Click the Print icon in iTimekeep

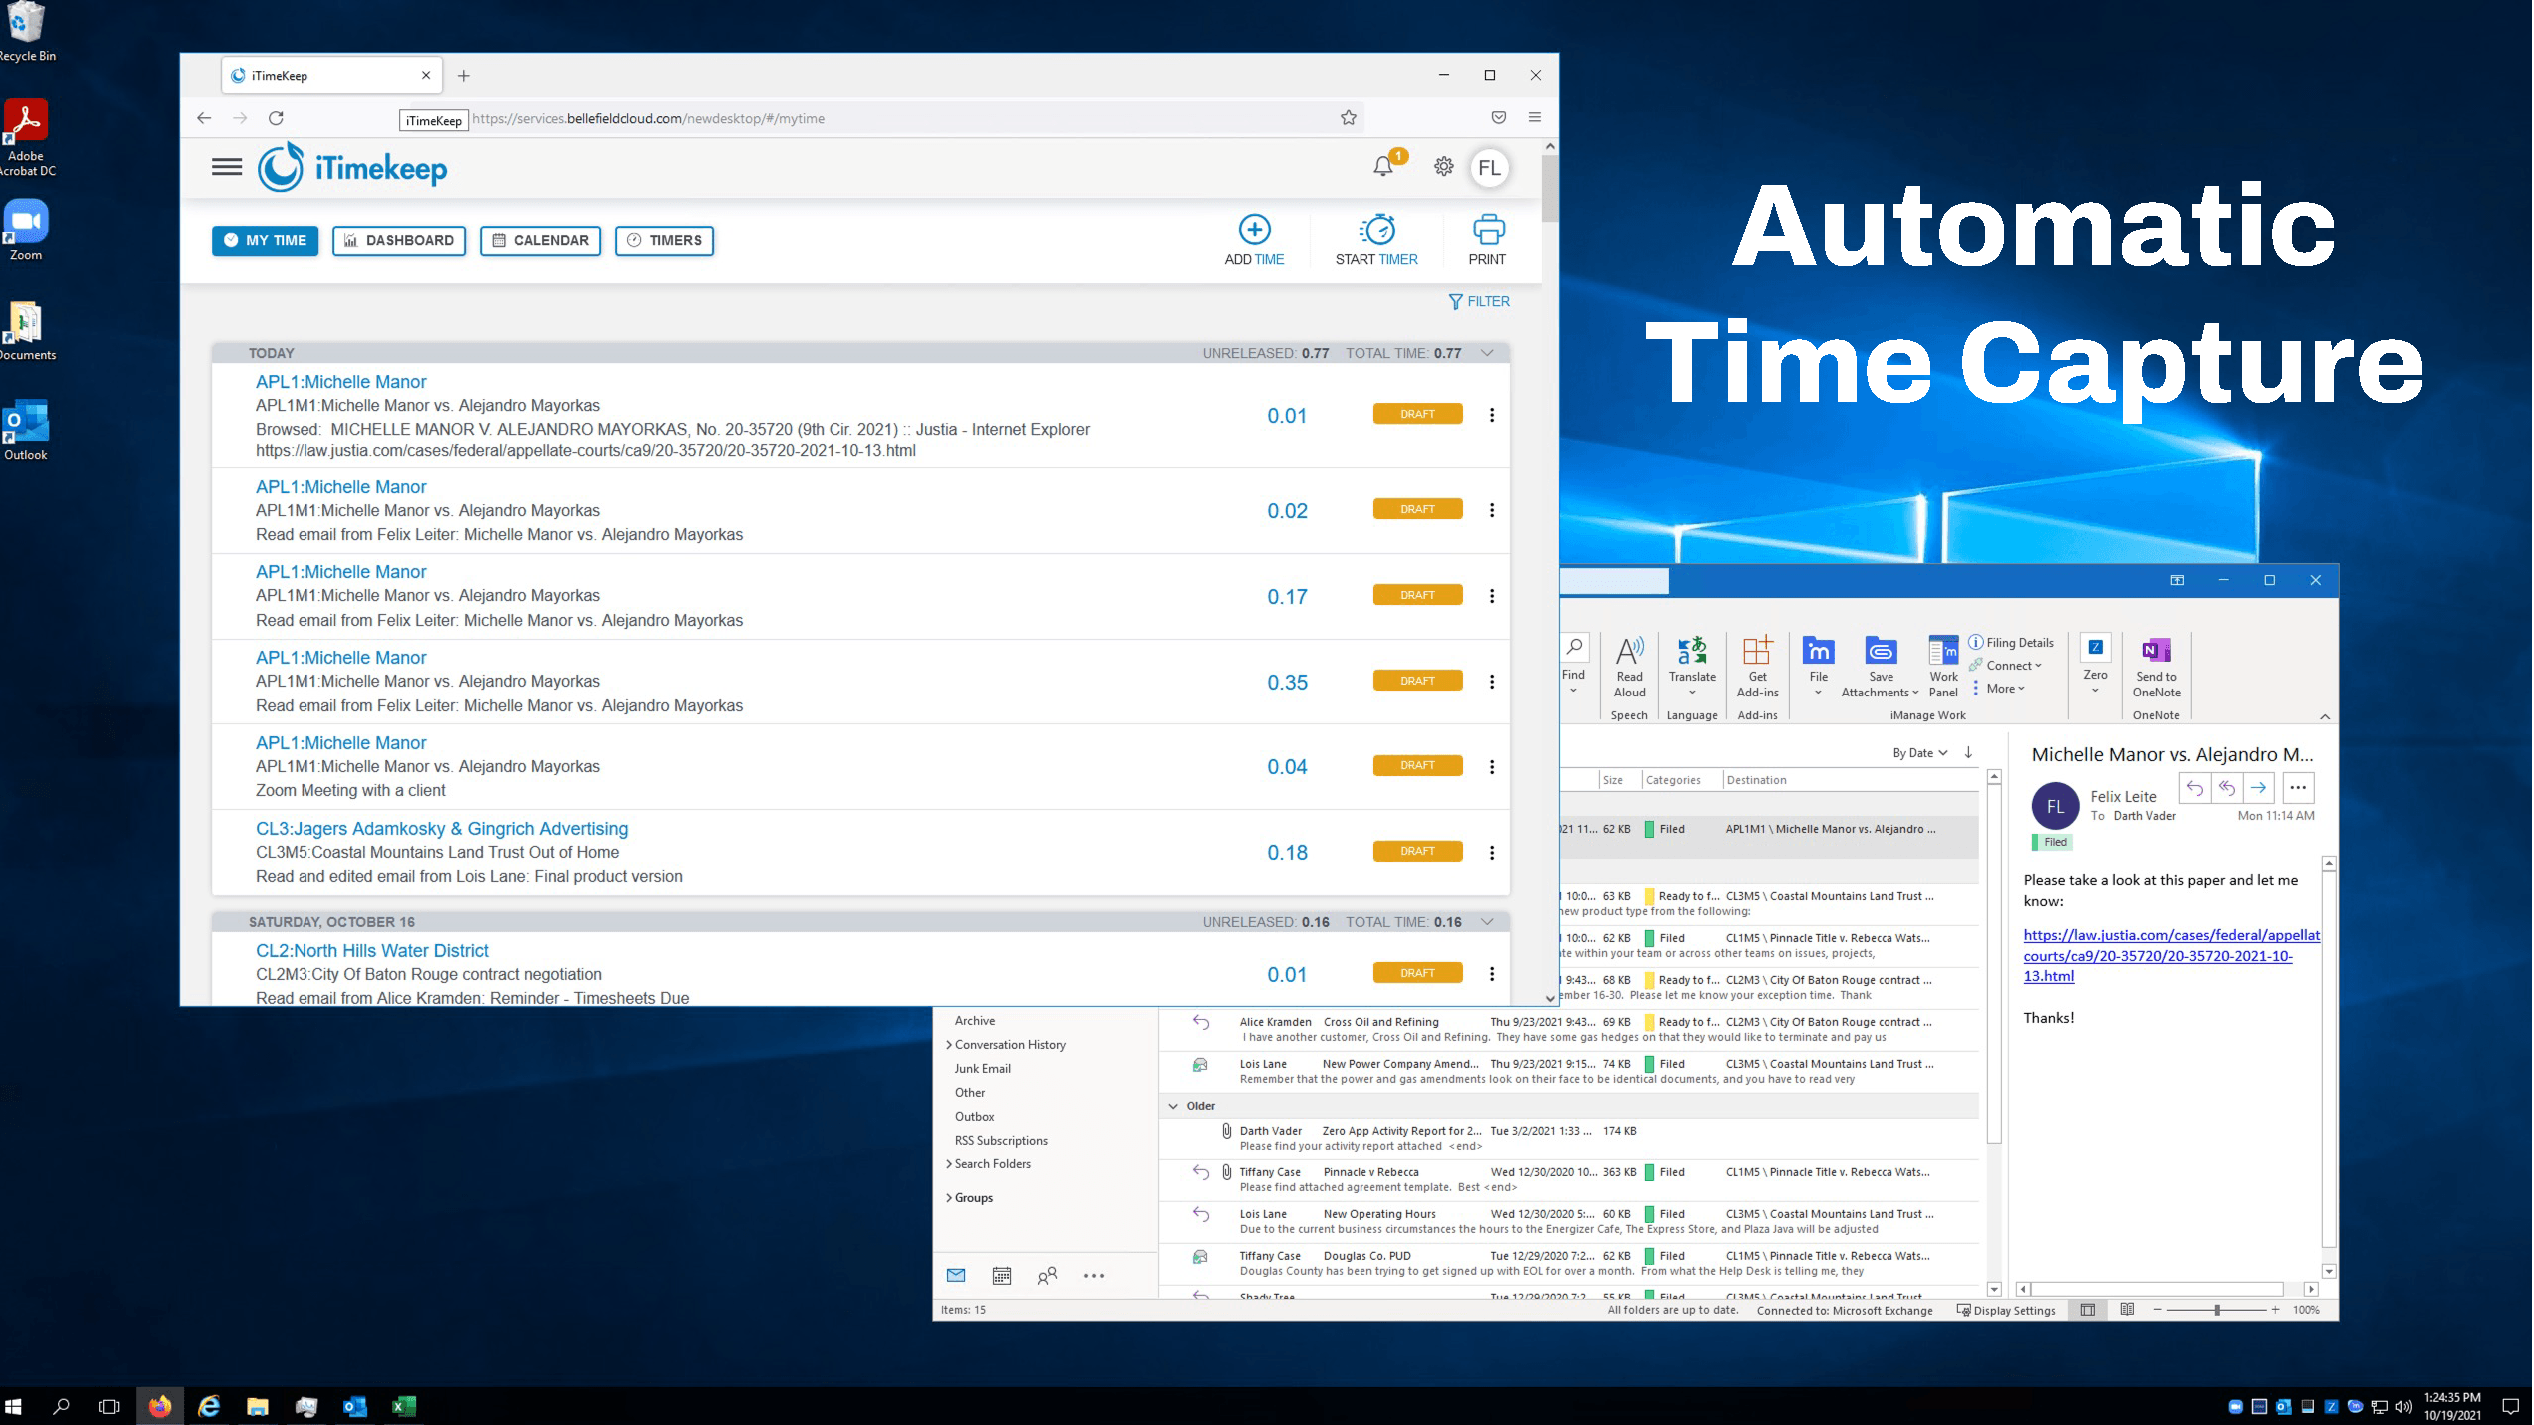tap(1488, 230)
